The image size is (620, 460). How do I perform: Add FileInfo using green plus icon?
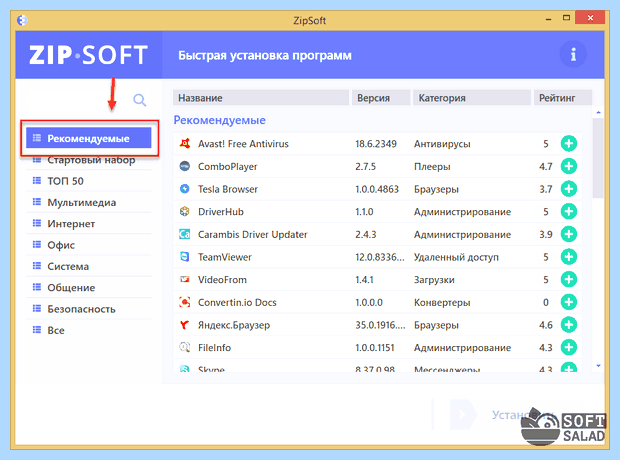tap(569, 347)
